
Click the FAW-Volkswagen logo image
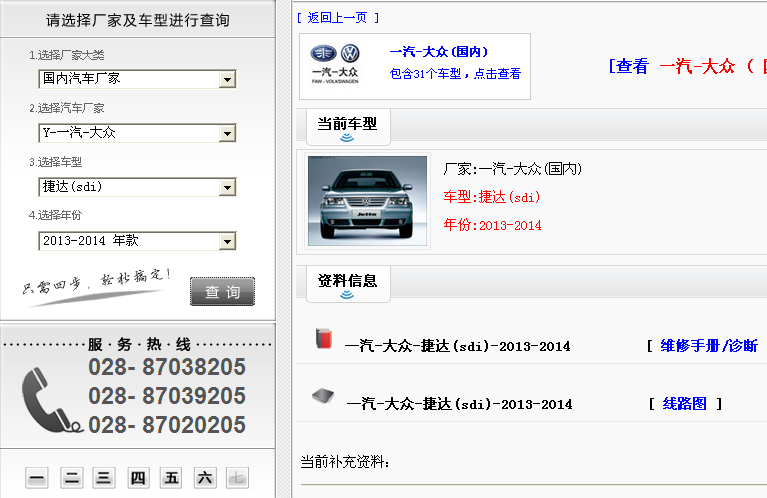point(336,64)
